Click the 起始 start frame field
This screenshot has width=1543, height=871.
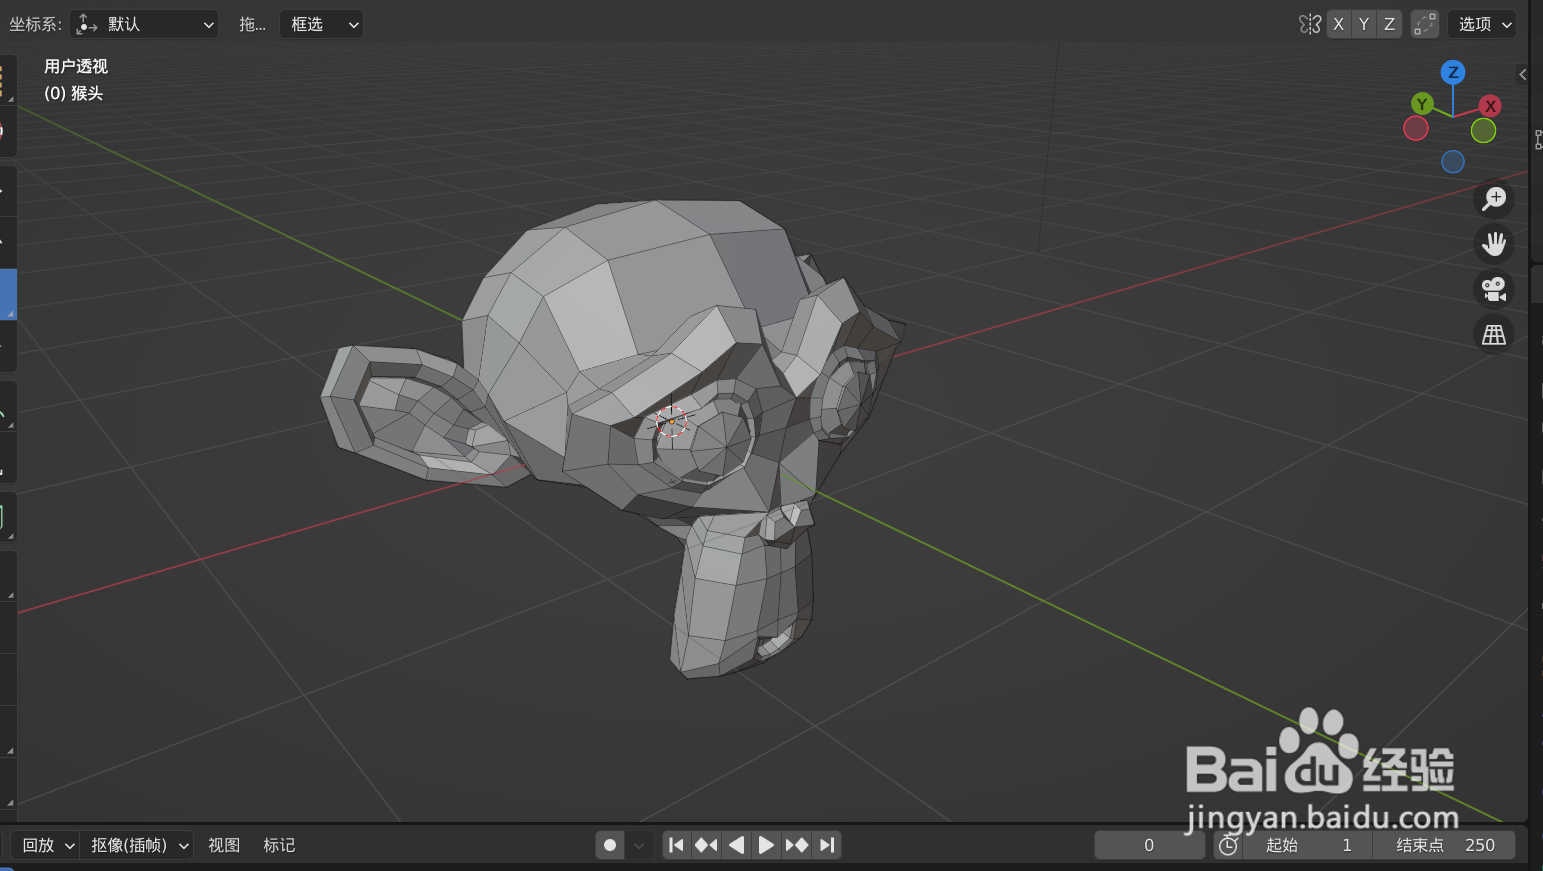point(1306,845)
